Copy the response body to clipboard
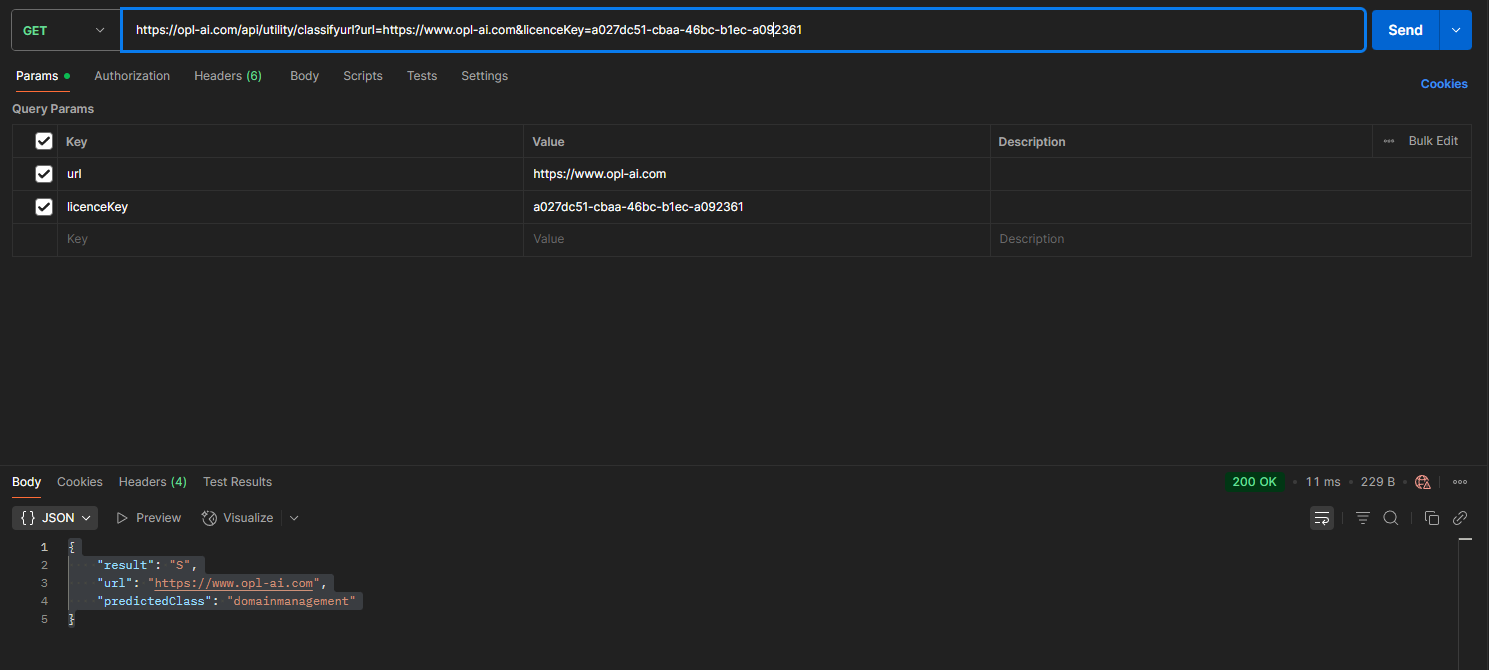Image resolution: width=1489 pixels, height=670 pixels. click(x=1431, y=518)
